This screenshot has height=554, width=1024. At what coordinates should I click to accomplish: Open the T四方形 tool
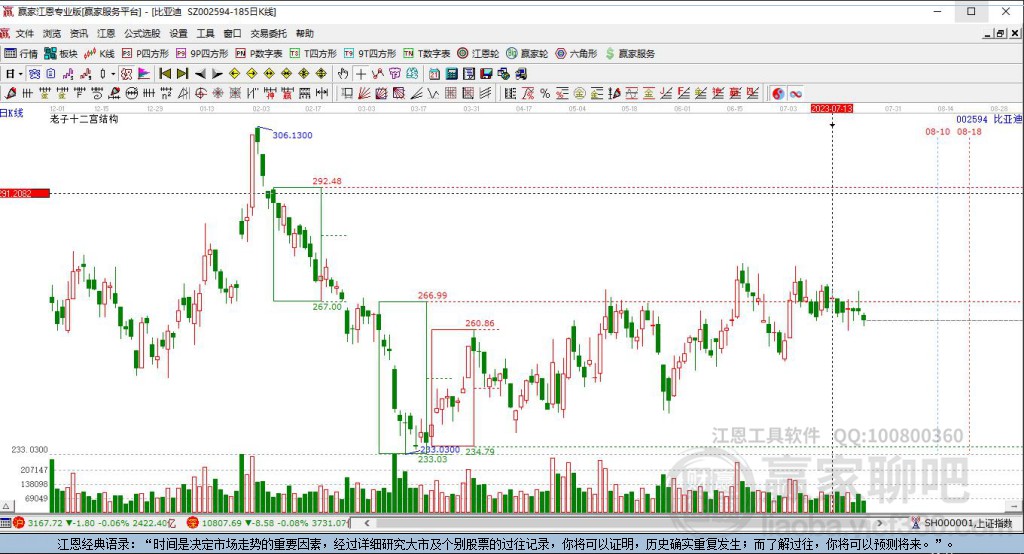coord(312,54)
